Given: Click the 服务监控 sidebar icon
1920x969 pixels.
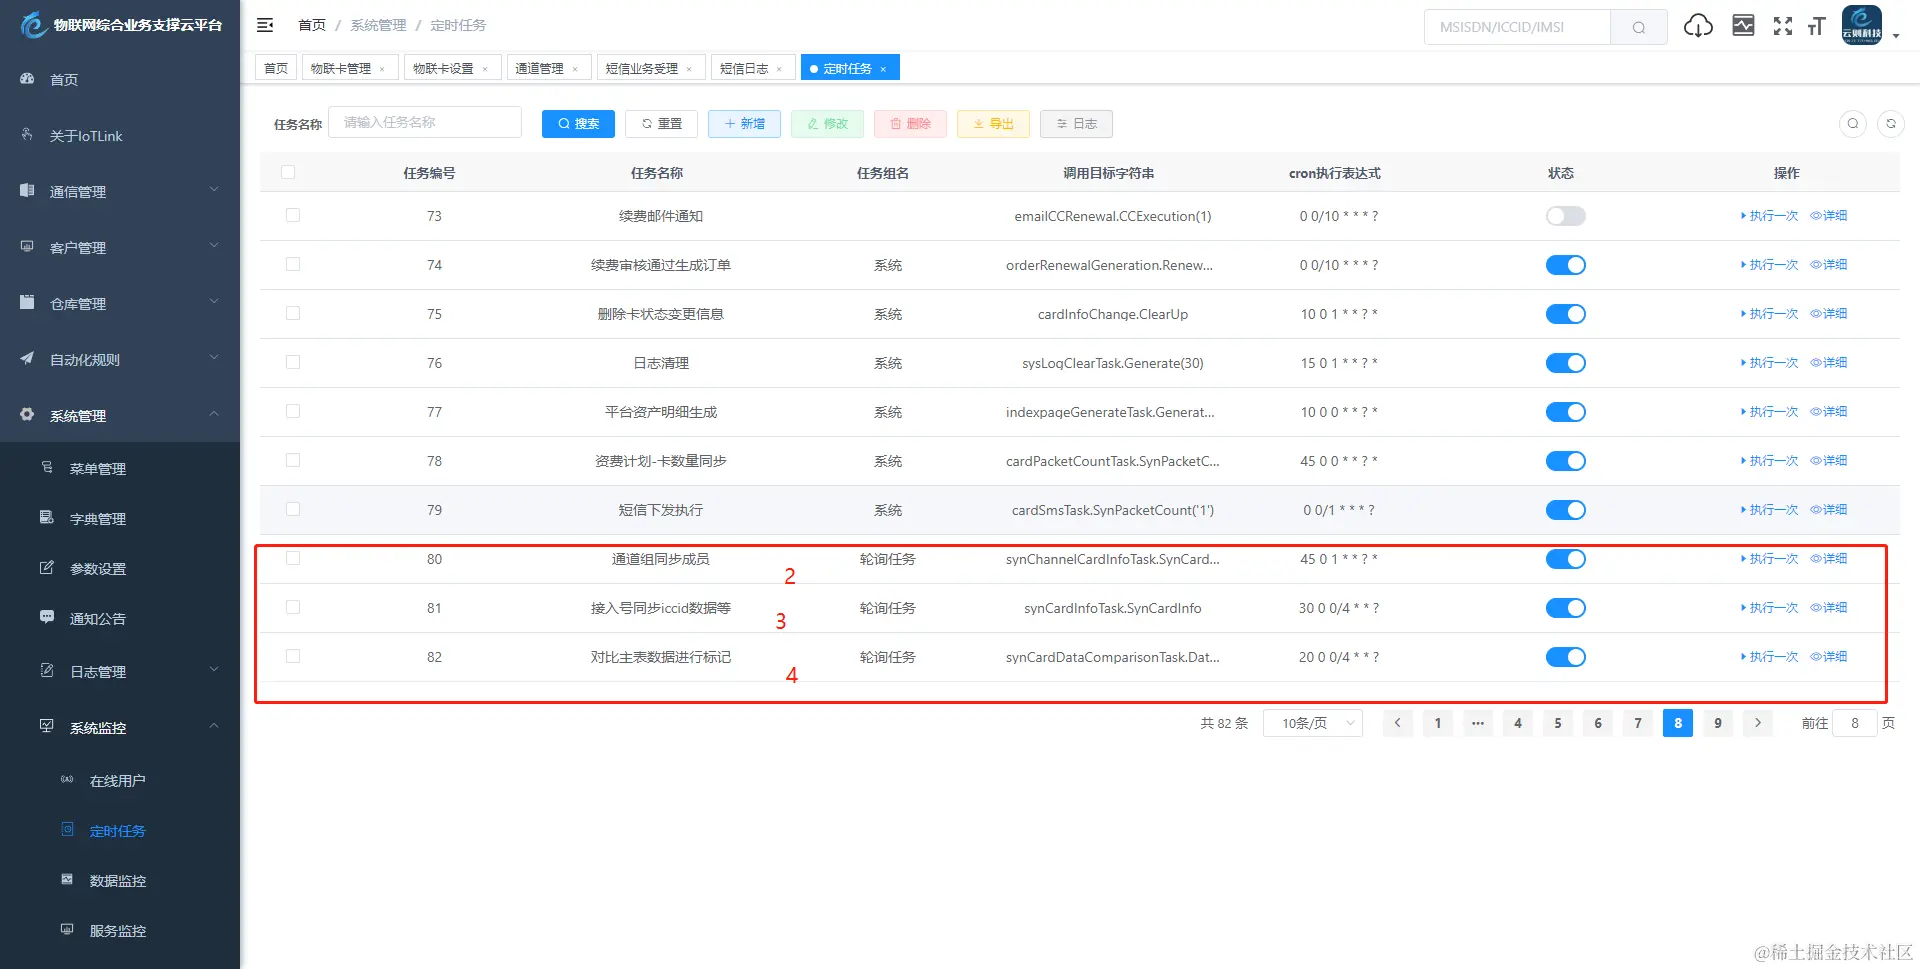Looking at the screenshot, I should coord(67,929).
